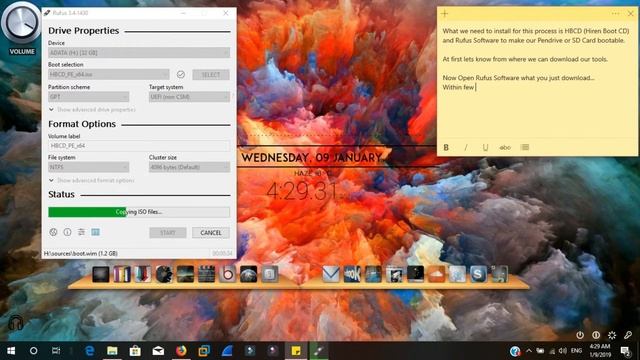The width and height of the screenshot is (640, 360).
Task: Open Action Center notifications icon
Action: tap(625, 351)
